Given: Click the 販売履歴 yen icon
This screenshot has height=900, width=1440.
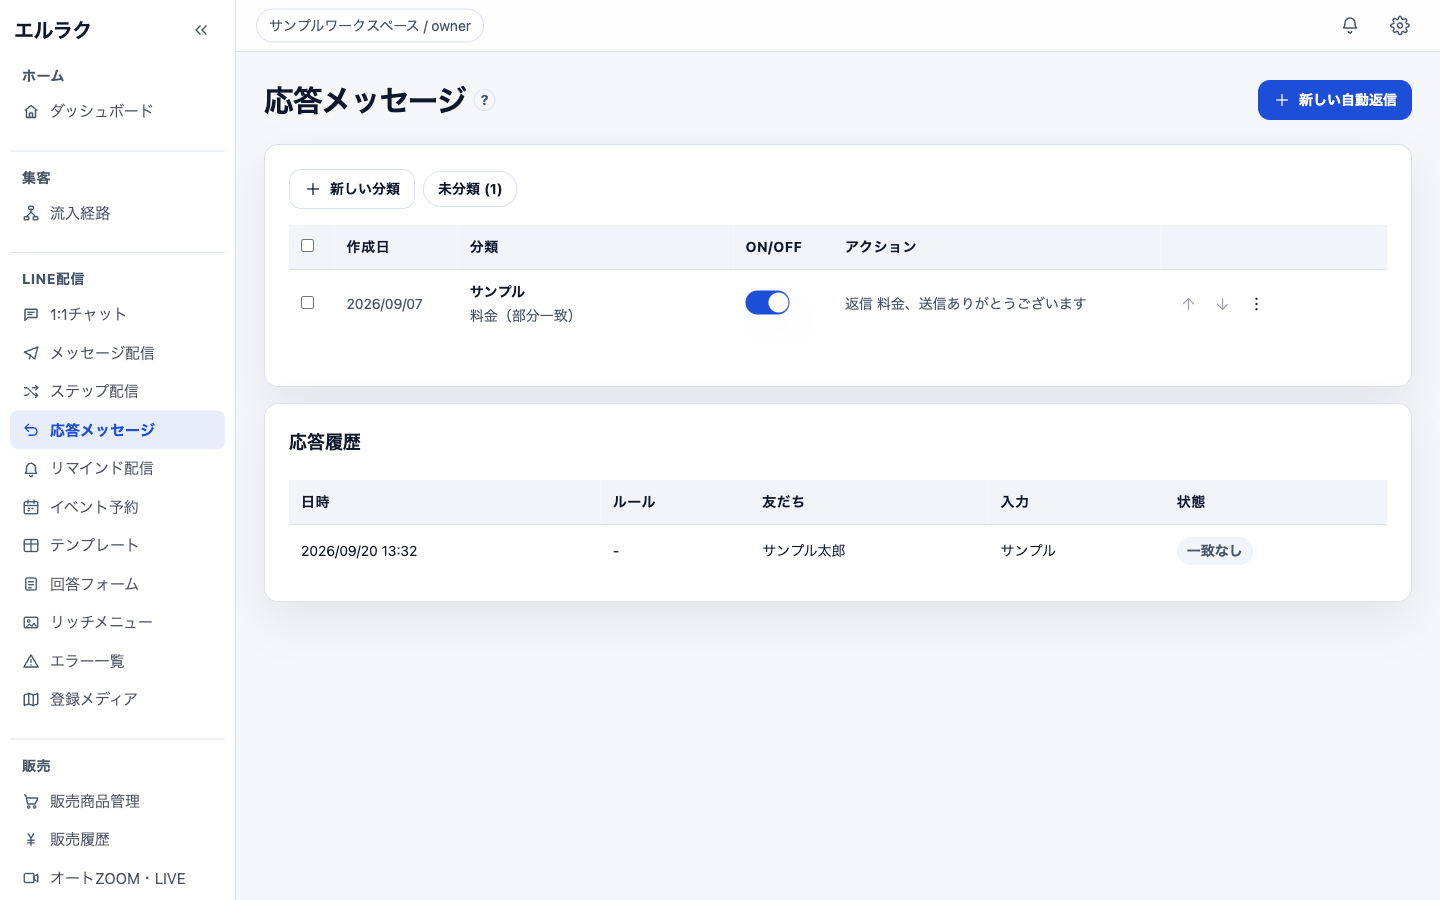Looking at the screenshot, I should [31, 840].
